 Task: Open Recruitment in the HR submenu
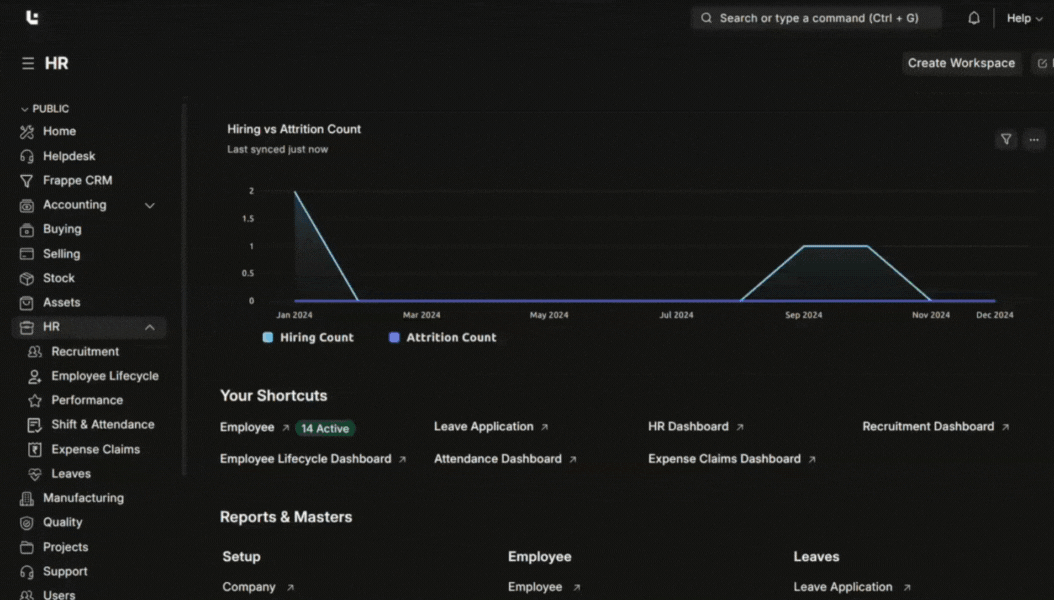coord(85,352)
